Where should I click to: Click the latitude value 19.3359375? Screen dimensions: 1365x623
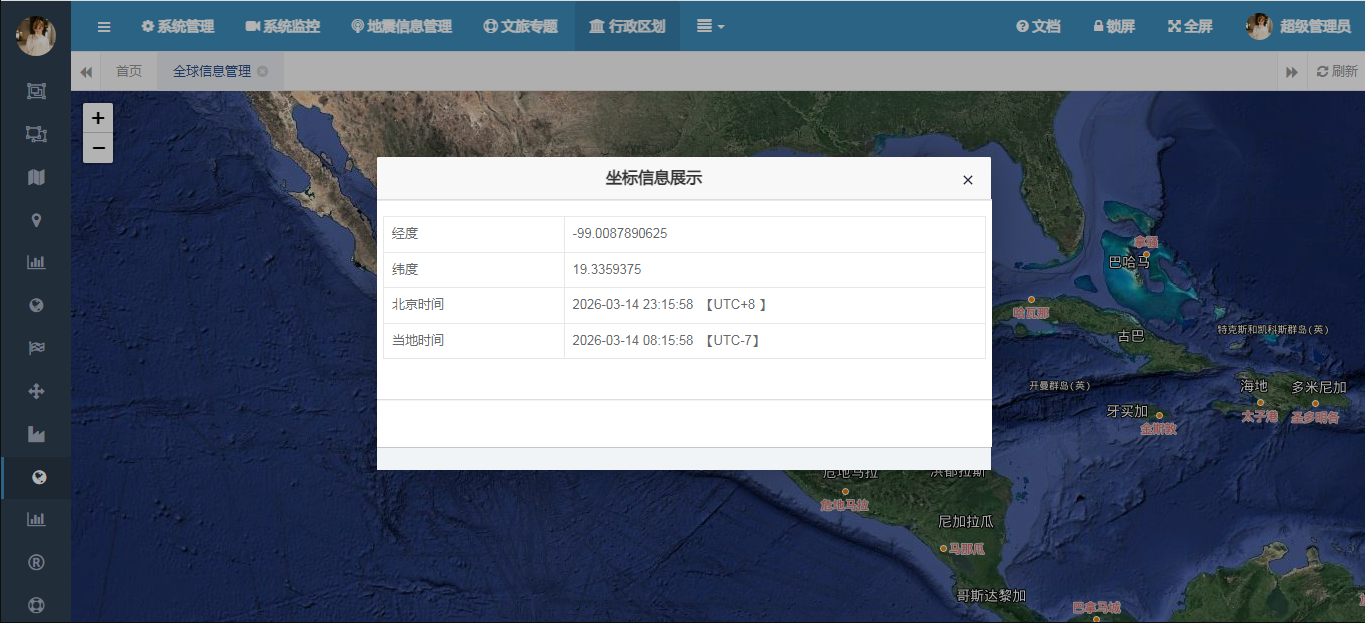point(607,270)
